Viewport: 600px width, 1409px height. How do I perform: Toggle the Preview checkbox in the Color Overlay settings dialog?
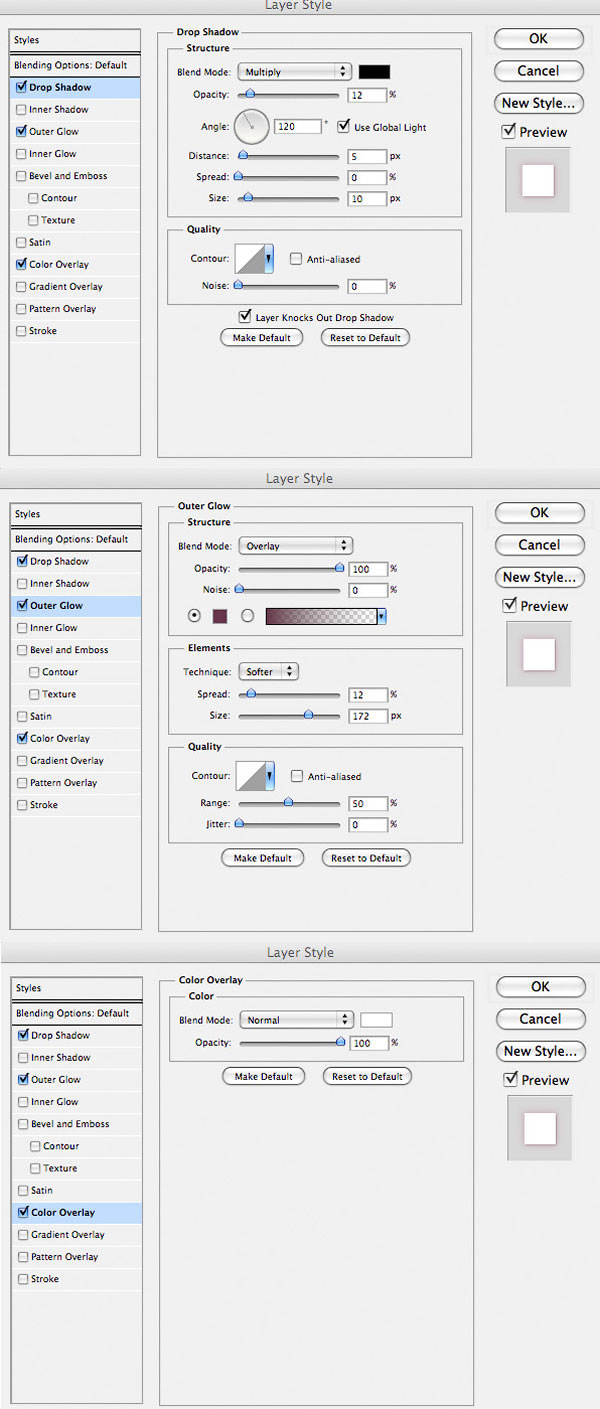pyautogui.click(x=511, y=1079)
